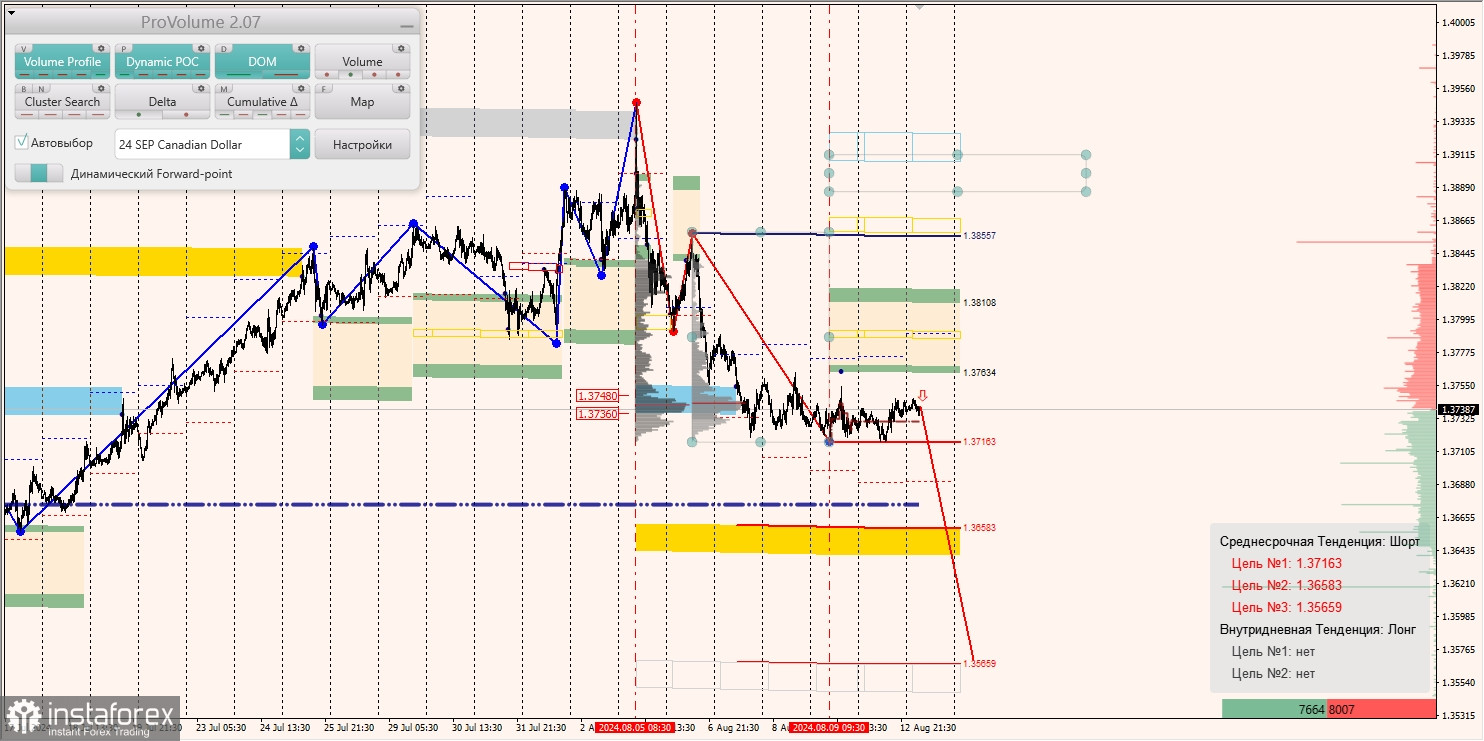The width and height of the screenshot is (1484, 741).
Task: Click the B hotkey tag on Cluster Search
Action: [24, 88]
